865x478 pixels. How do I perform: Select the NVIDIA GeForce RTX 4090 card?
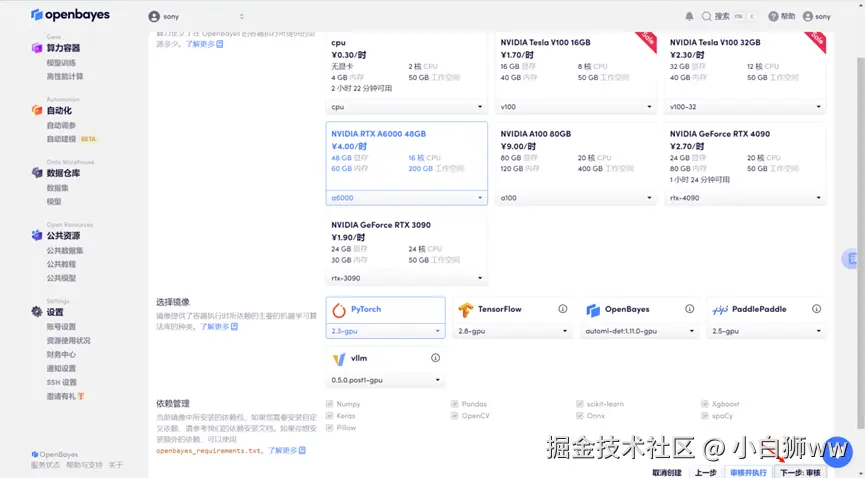tap(745, 163)
